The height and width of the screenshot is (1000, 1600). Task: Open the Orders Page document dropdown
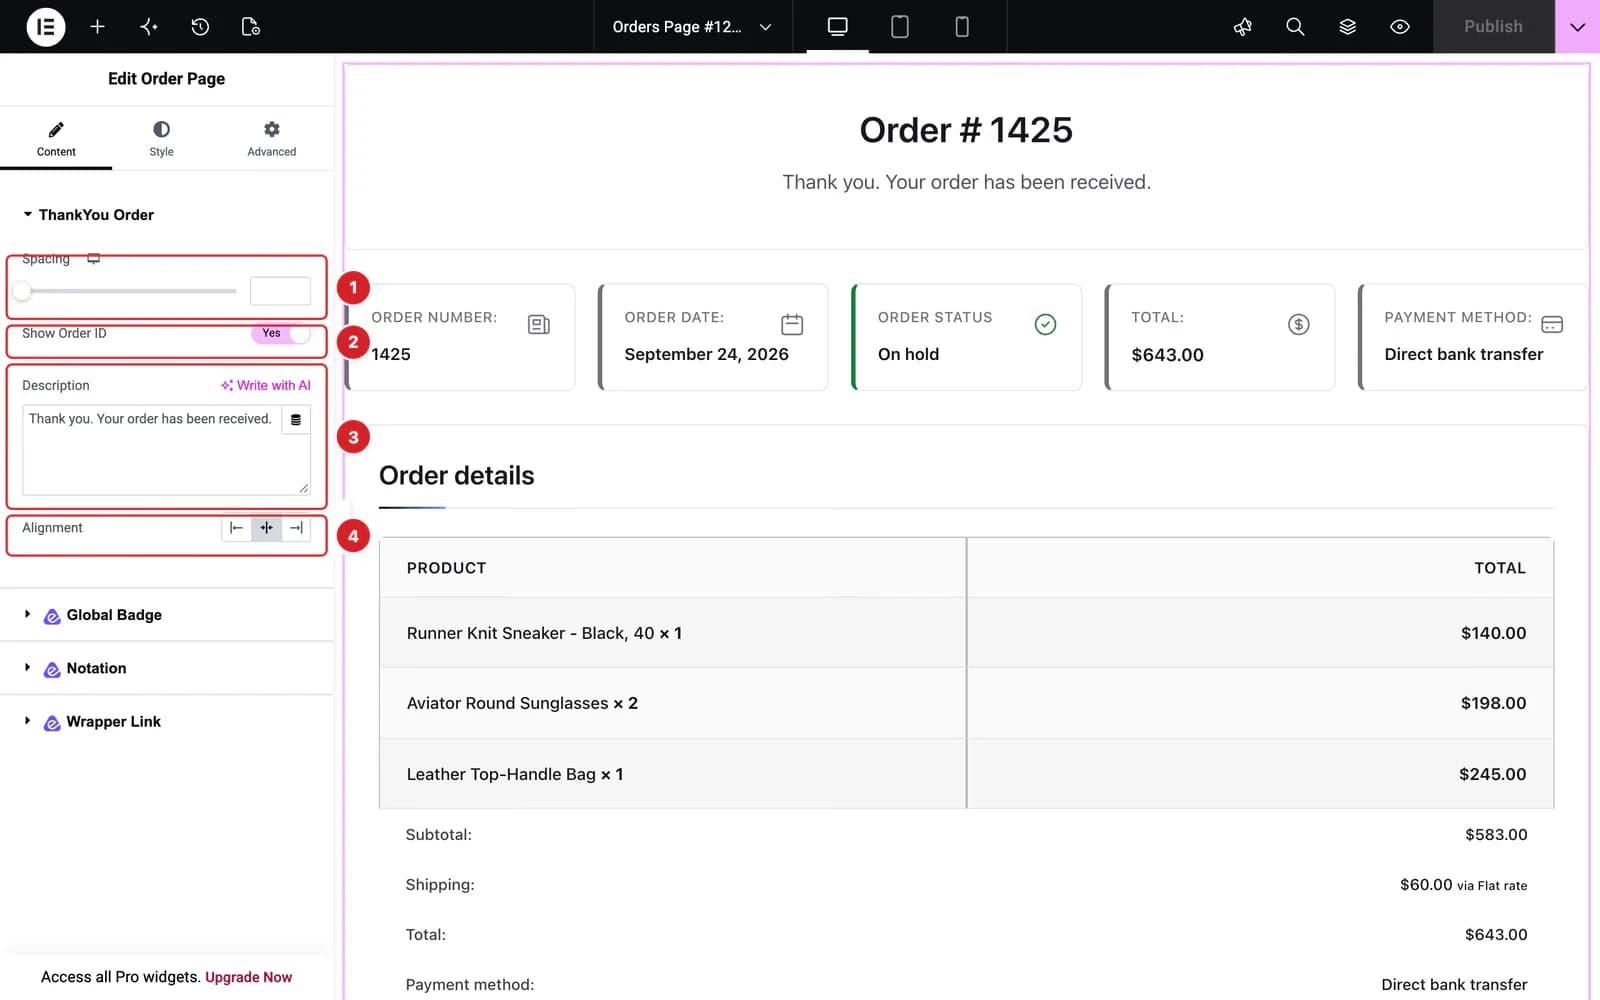692,27
